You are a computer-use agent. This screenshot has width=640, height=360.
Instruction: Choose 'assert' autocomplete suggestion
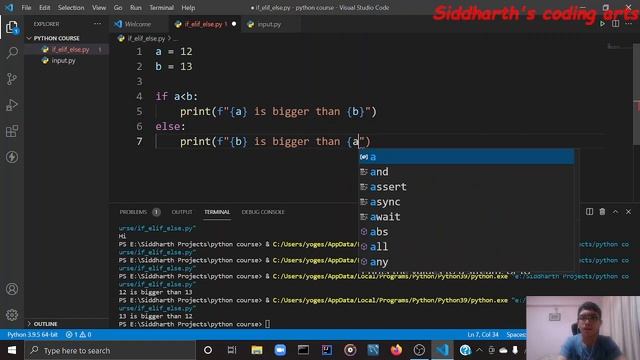coord(466,187)
